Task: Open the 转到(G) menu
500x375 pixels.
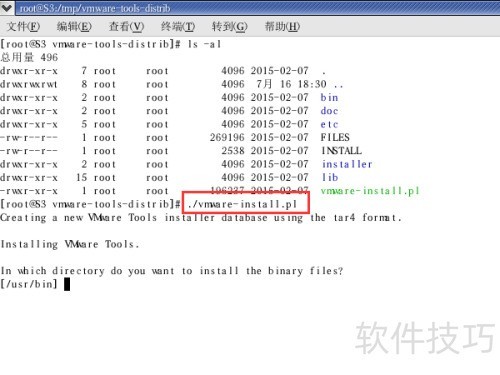Action: 230,26
